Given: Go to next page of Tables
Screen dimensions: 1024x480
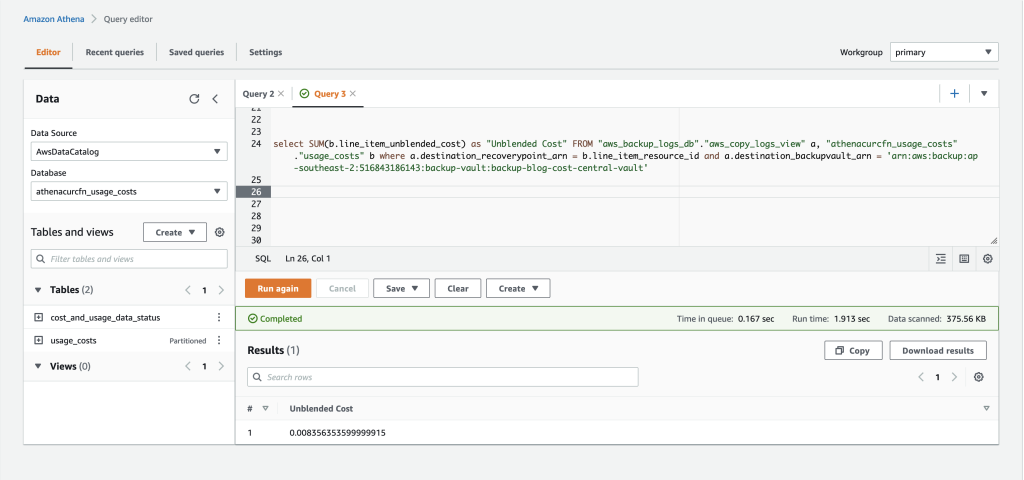Looking at the screenshot, I should (221, 290).
